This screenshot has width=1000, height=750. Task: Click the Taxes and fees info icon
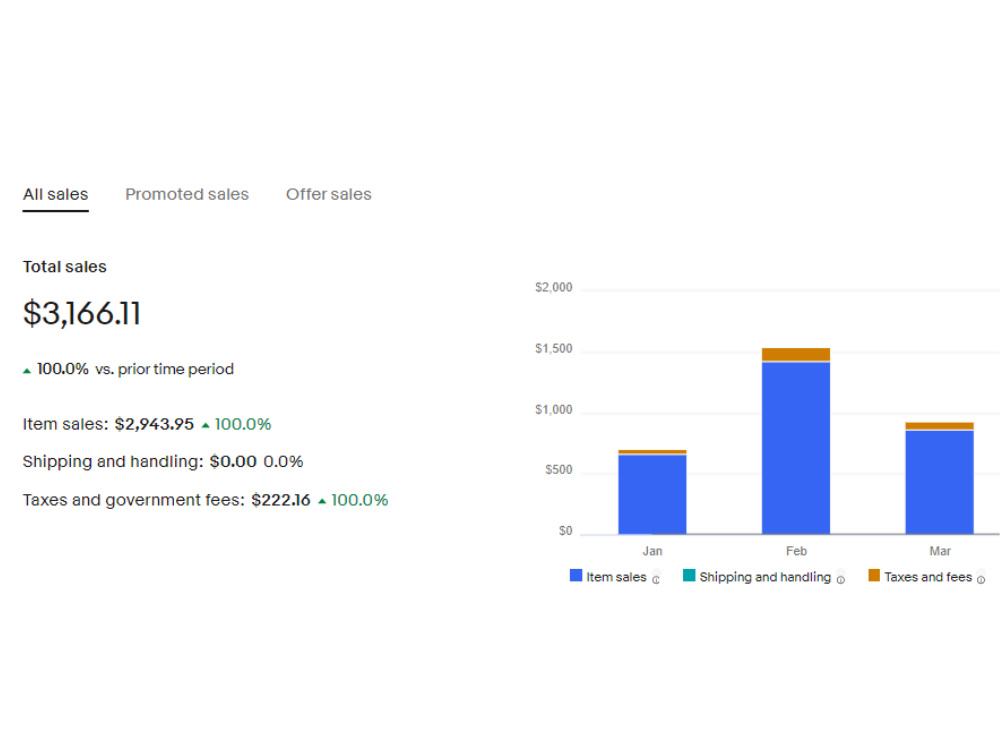click(x=981, y=580)
